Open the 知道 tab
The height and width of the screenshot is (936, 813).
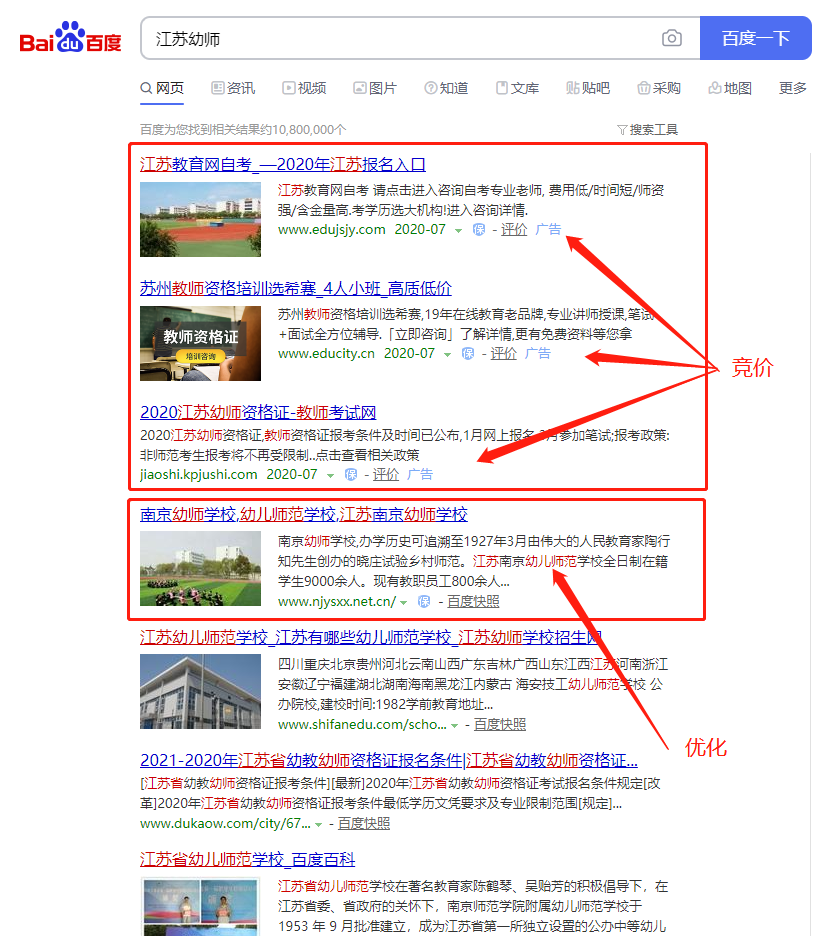pyautogui.click(x=446, y=88)
